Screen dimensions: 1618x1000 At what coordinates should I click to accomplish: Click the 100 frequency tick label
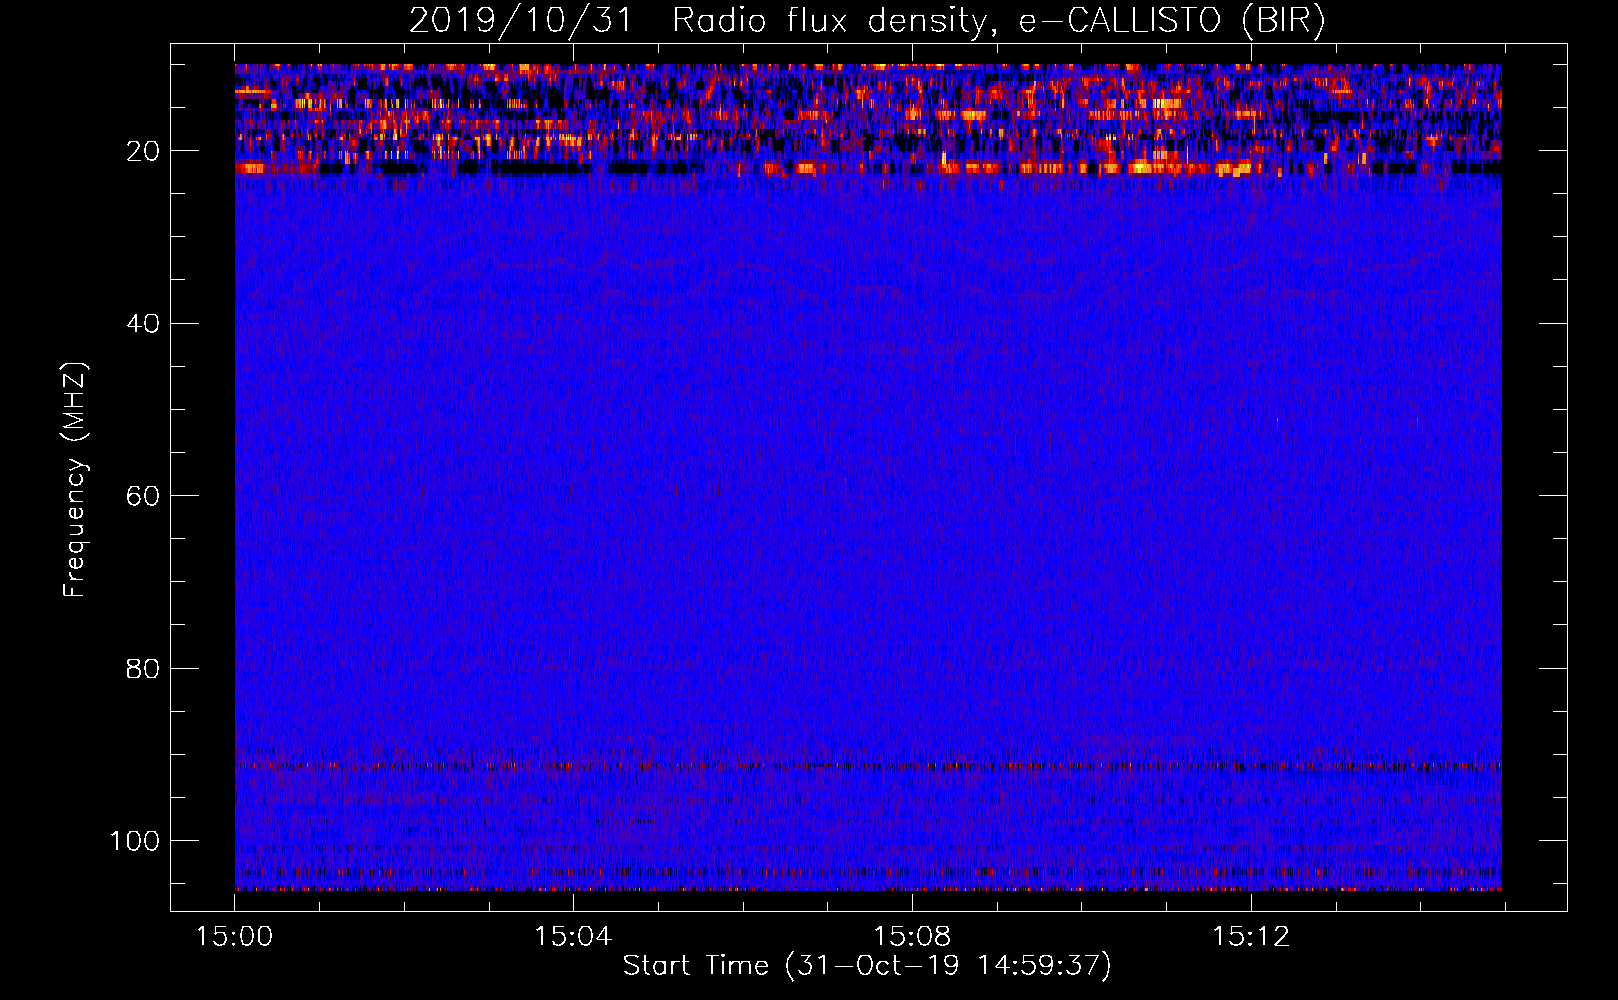point(135,841)
